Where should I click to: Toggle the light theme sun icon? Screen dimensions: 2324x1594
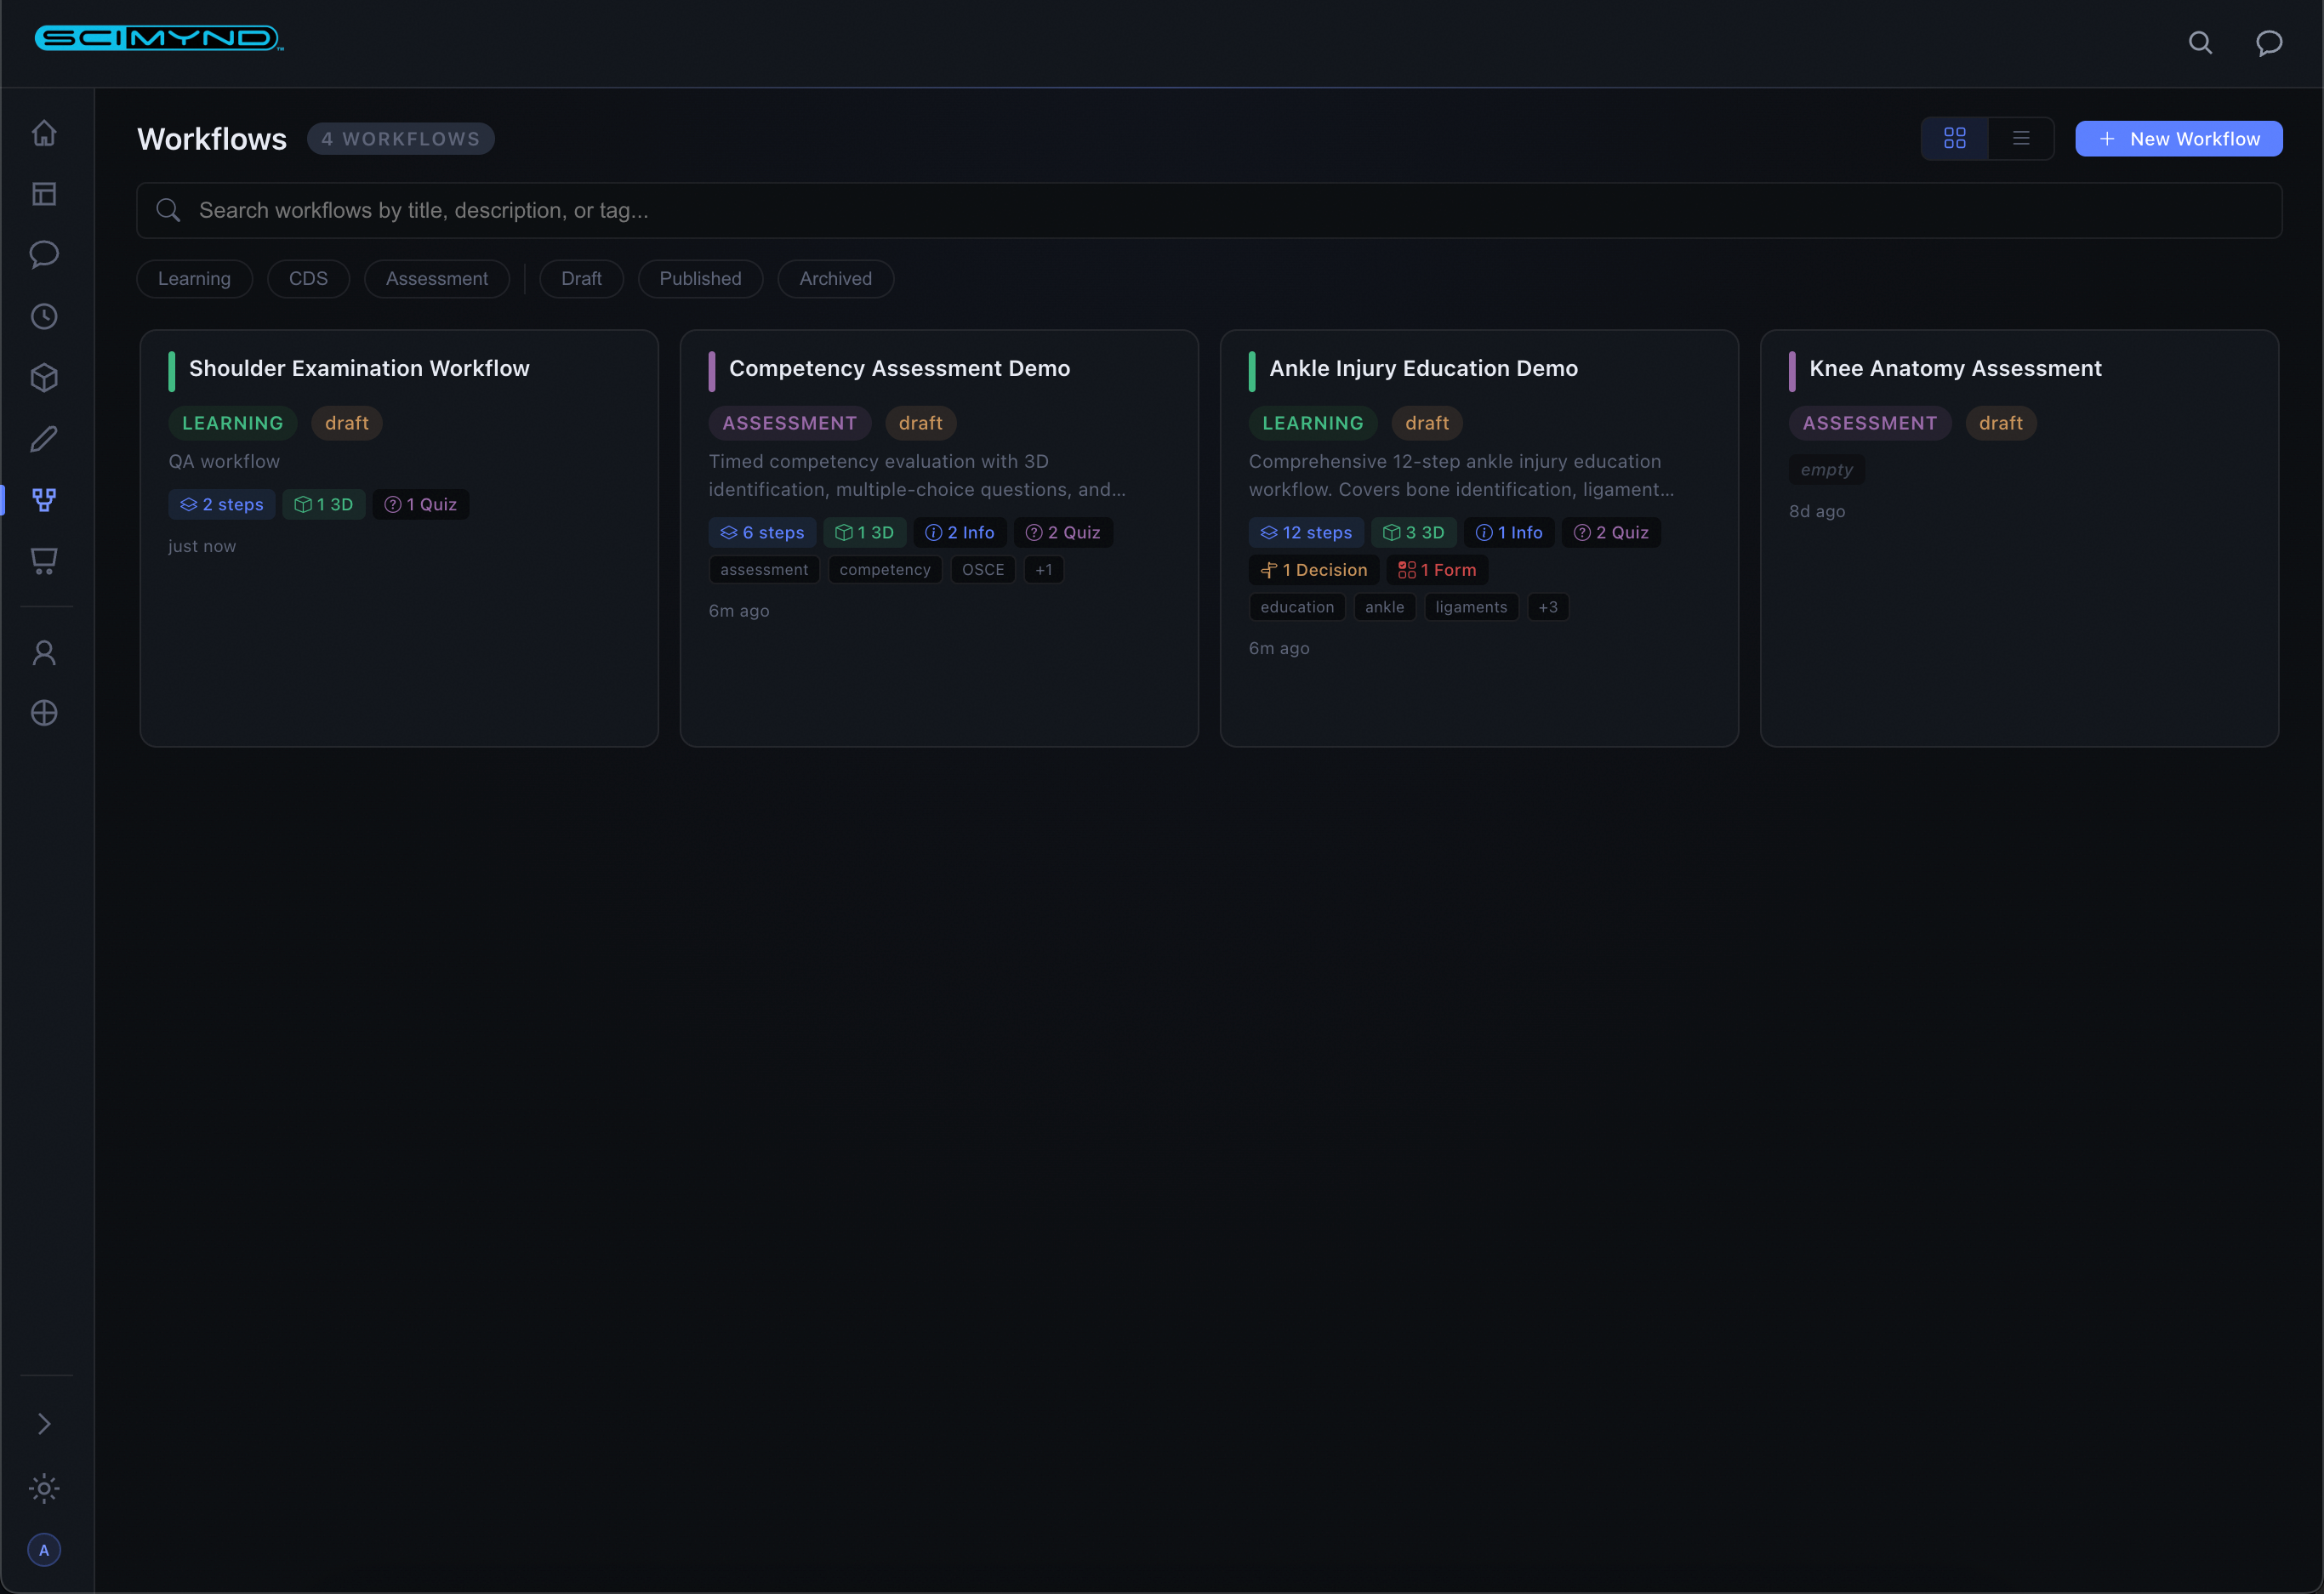44,1488
